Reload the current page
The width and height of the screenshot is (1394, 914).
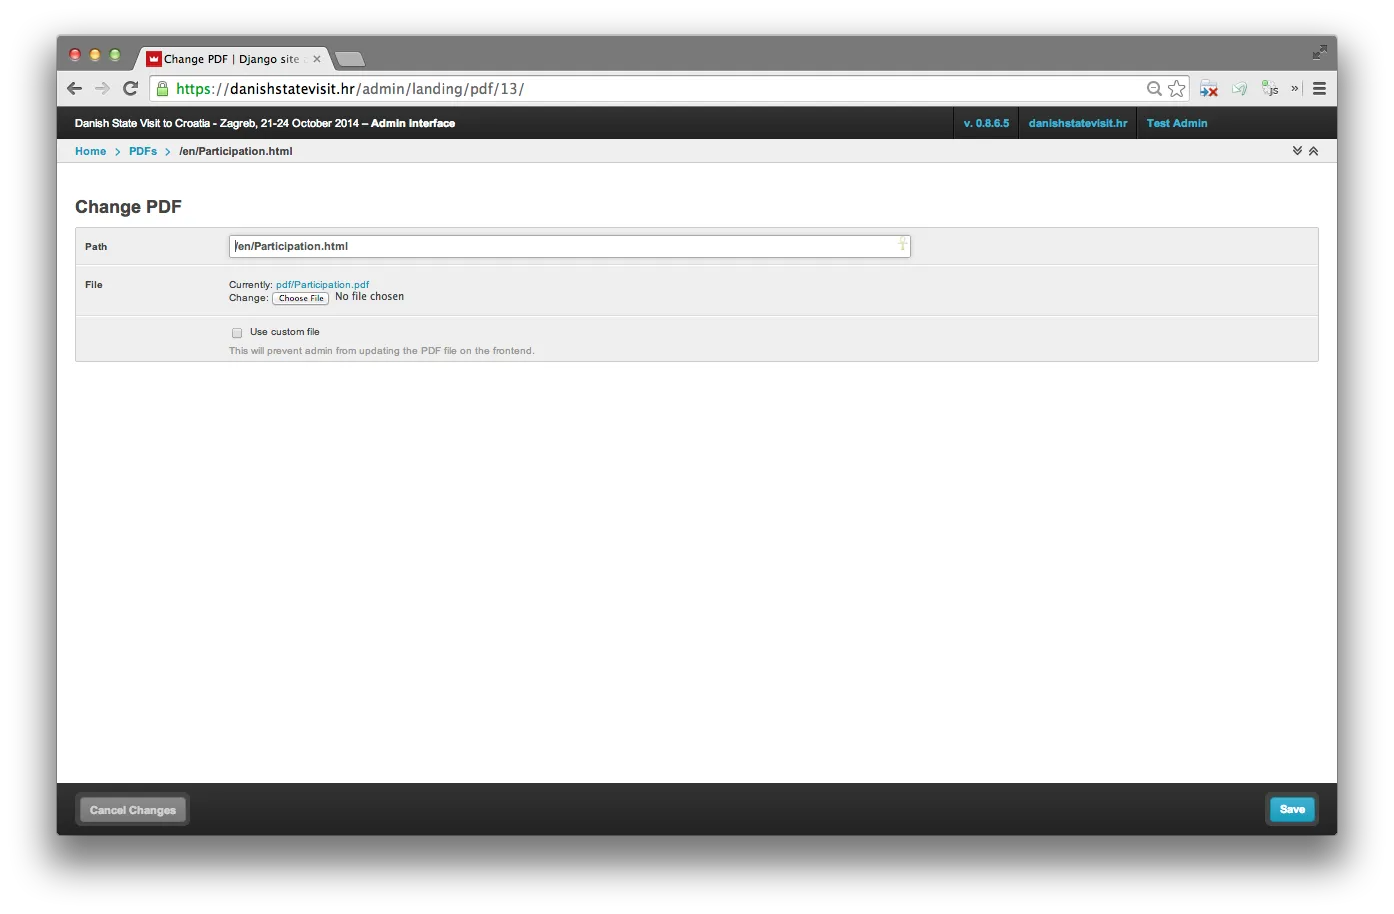[130, 88]
